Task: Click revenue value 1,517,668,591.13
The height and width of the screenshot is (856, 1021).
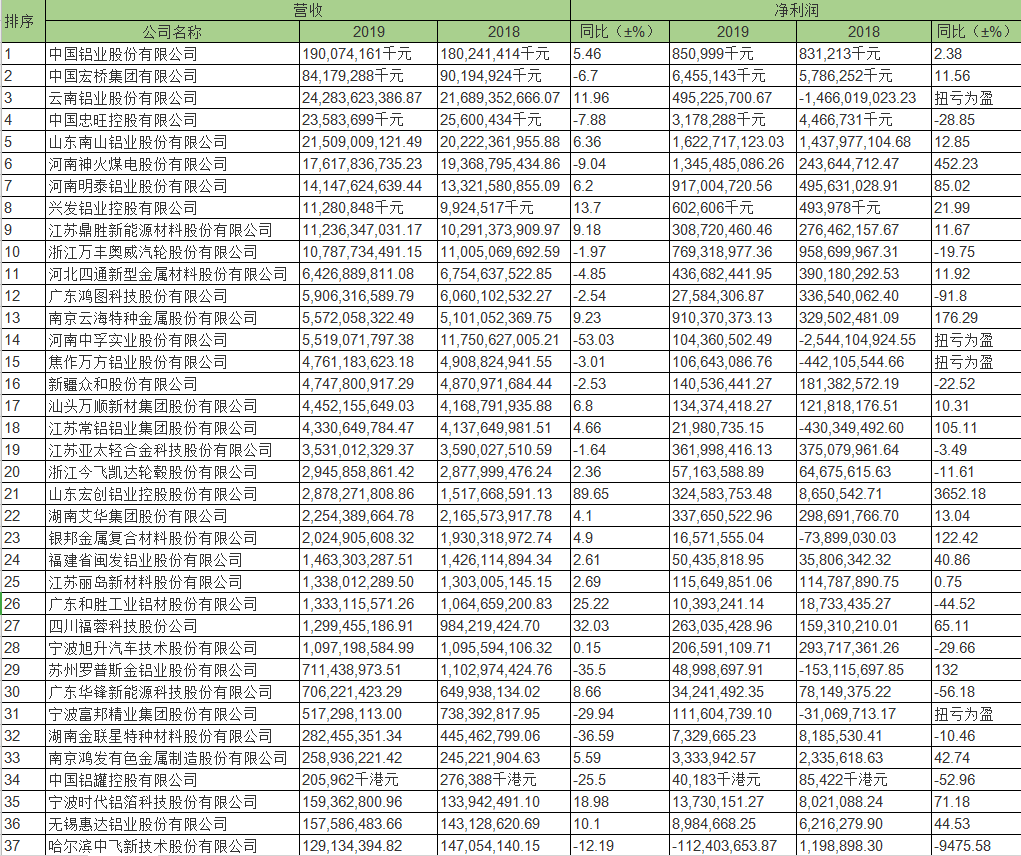Action: click(504, 494)
